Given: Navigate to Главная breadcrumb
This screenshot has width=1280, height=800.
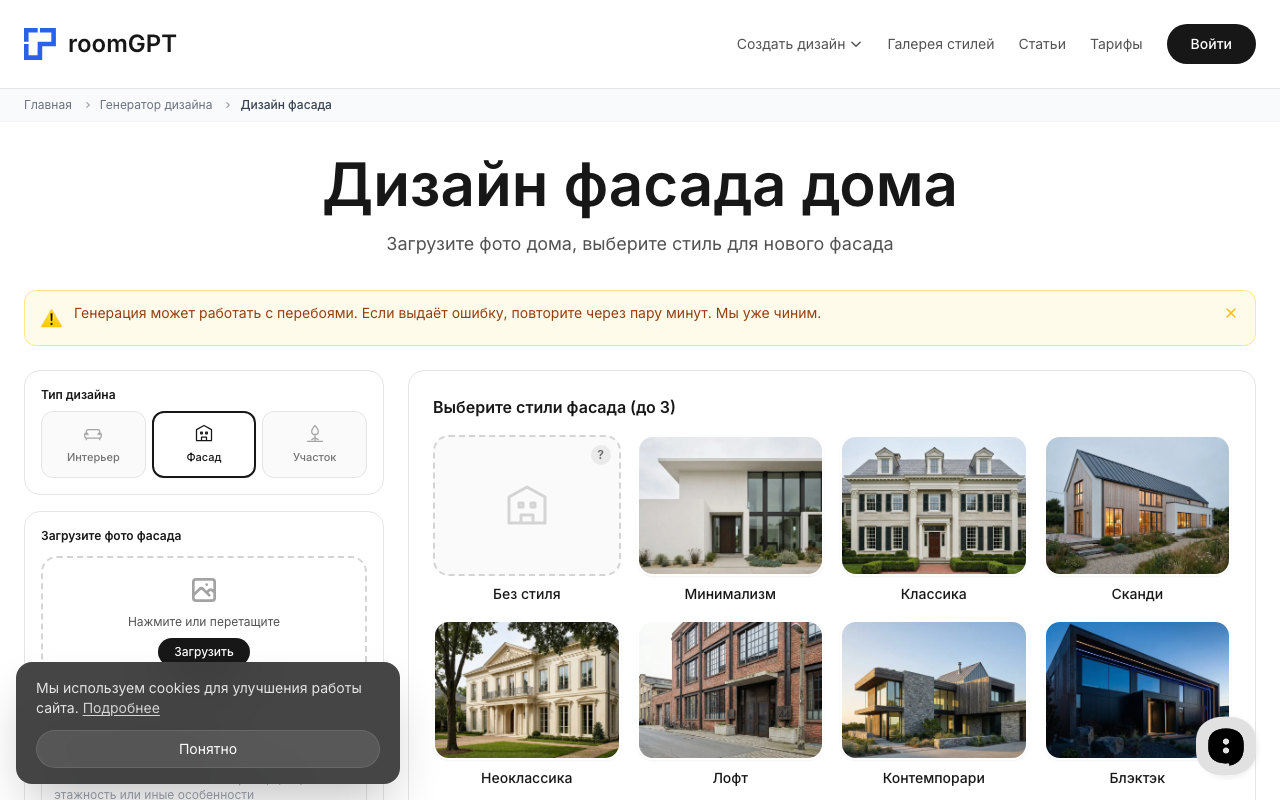Looking at the screenshot, I should tap(48, 105).
